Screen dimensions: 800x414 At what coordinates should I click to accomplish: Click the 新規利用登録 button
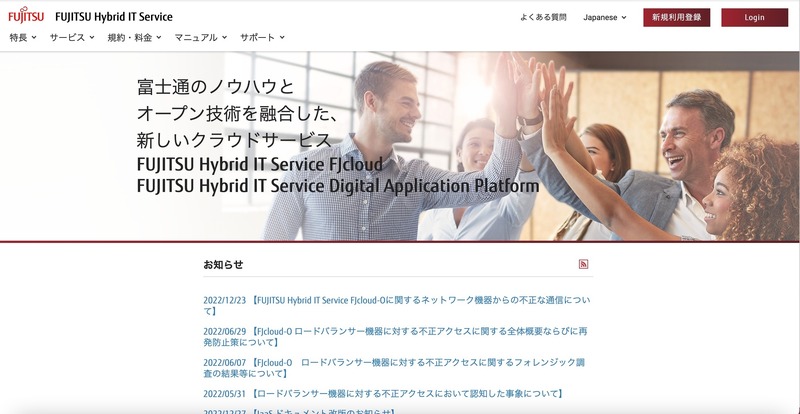point(676,17)
